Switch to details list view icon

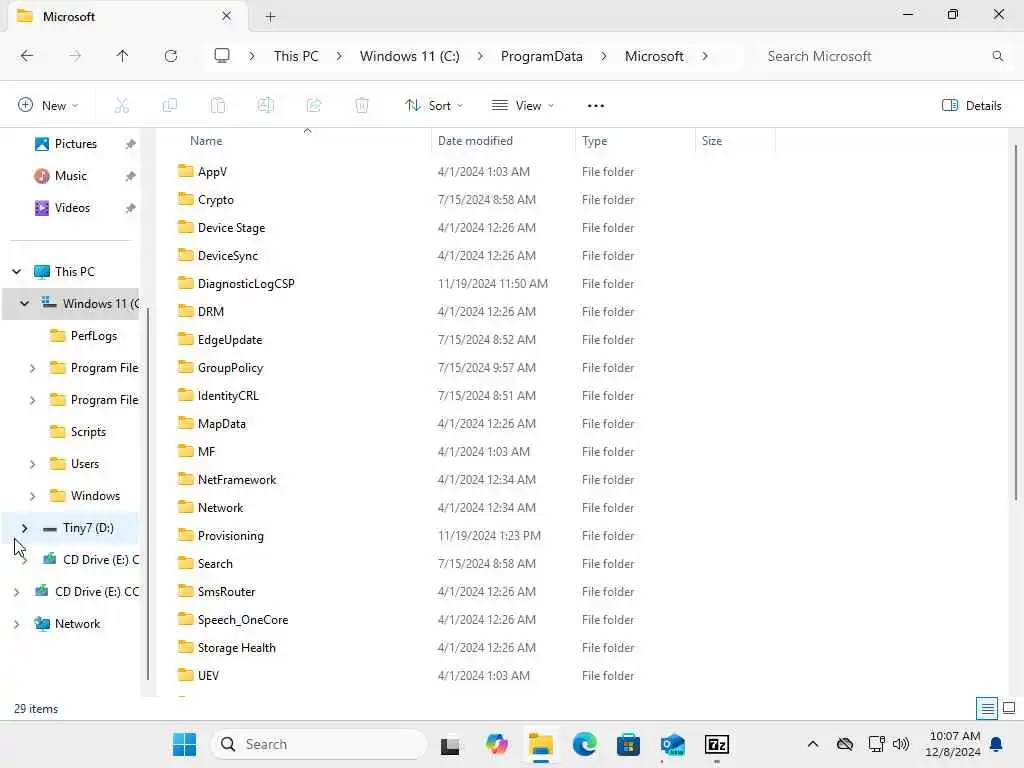(x=987, y=708)
